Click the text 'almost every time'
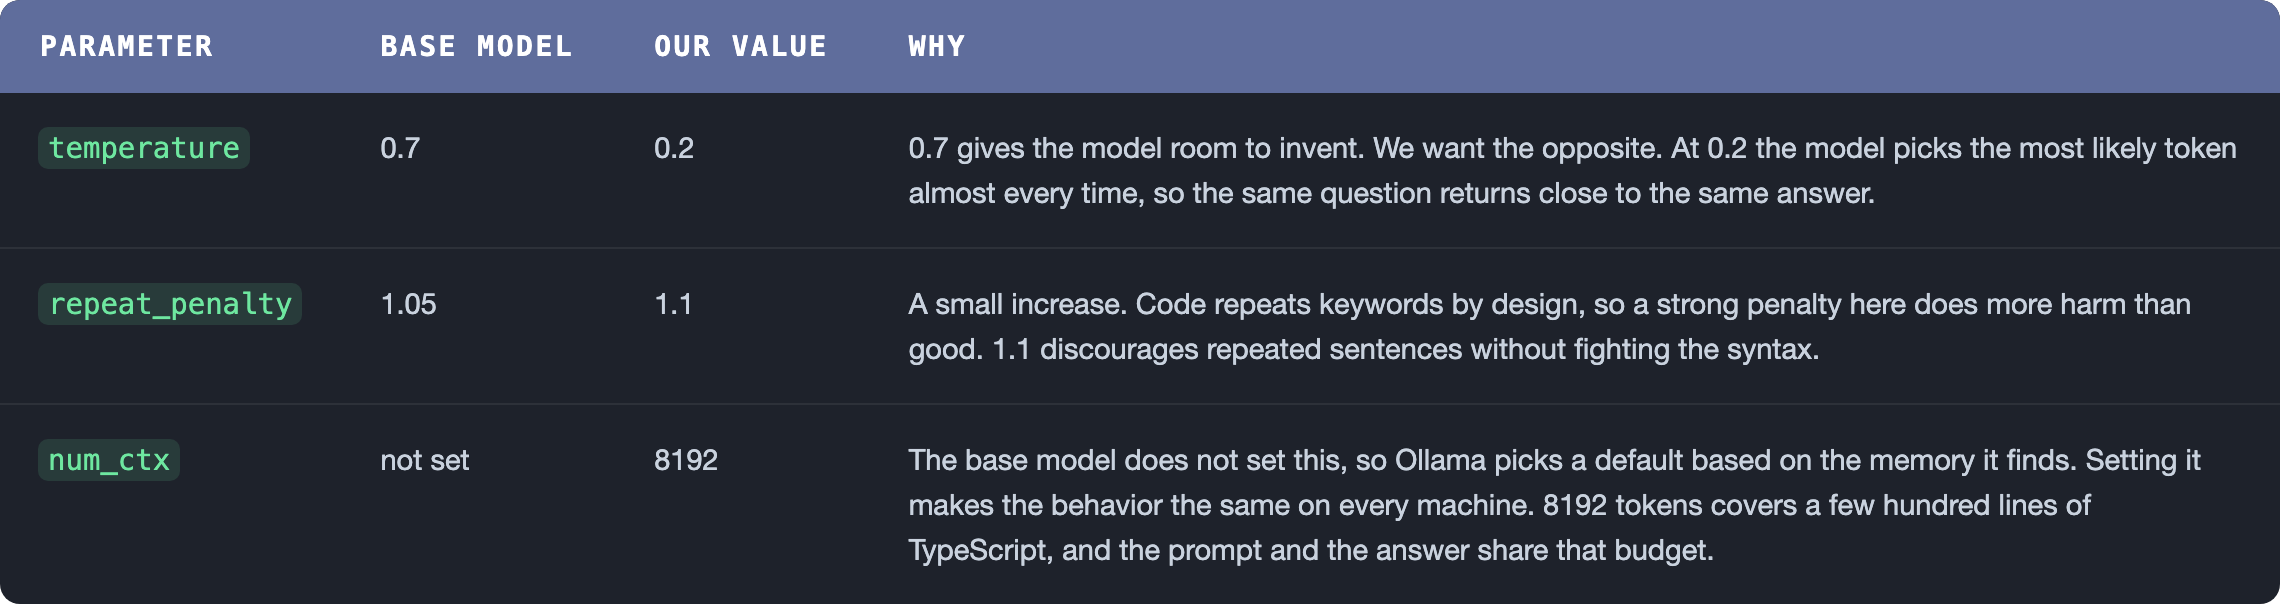The height and width of the screenshot is (604, 2280). 1025,193
